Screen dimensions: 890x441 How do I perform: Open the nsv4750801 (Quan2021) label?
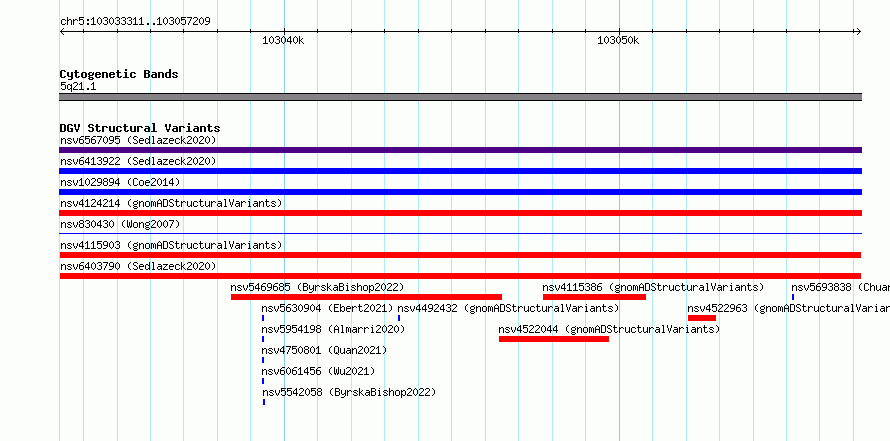tap(324, 350)
